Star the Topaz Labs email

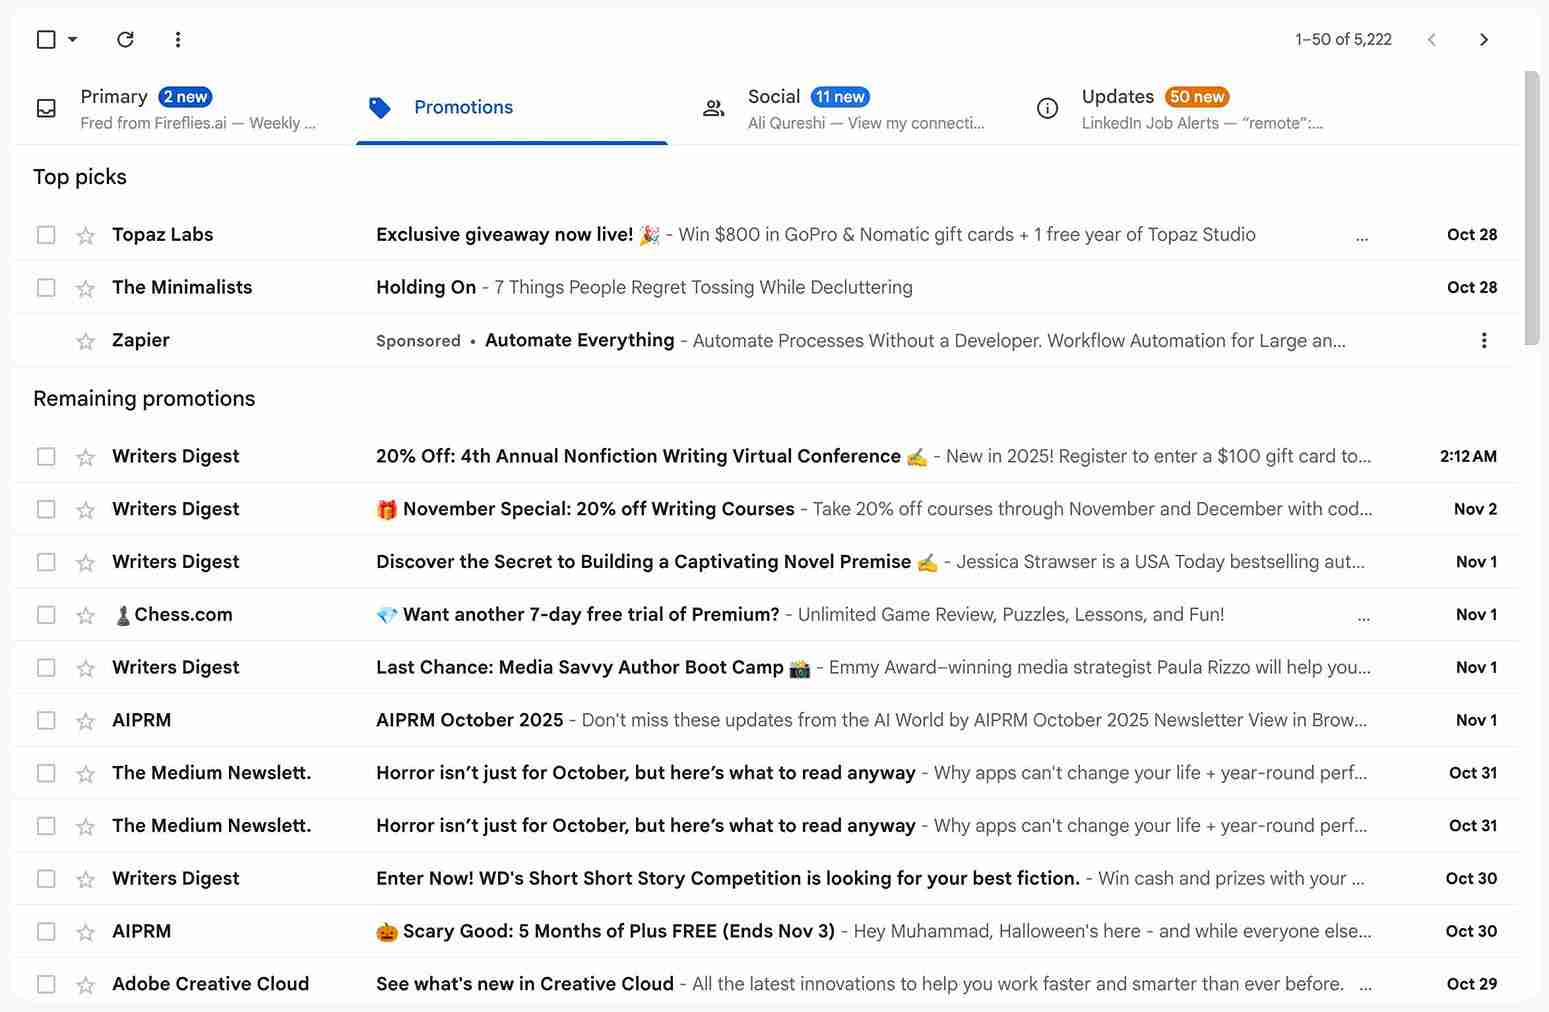86,235
